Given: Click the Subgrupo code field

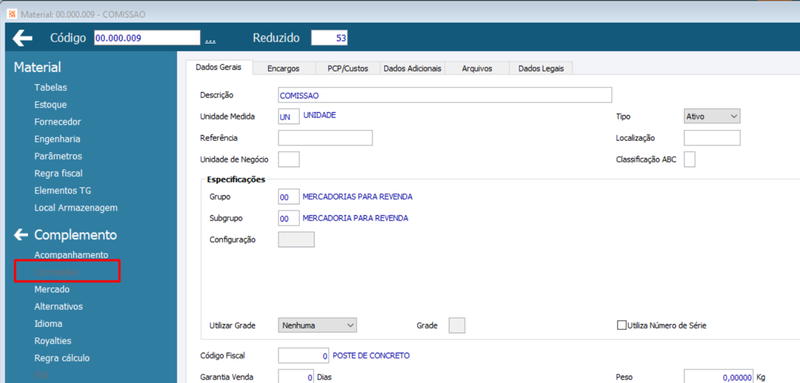Looking at the screenshot, I should click(x=289, y=218).
